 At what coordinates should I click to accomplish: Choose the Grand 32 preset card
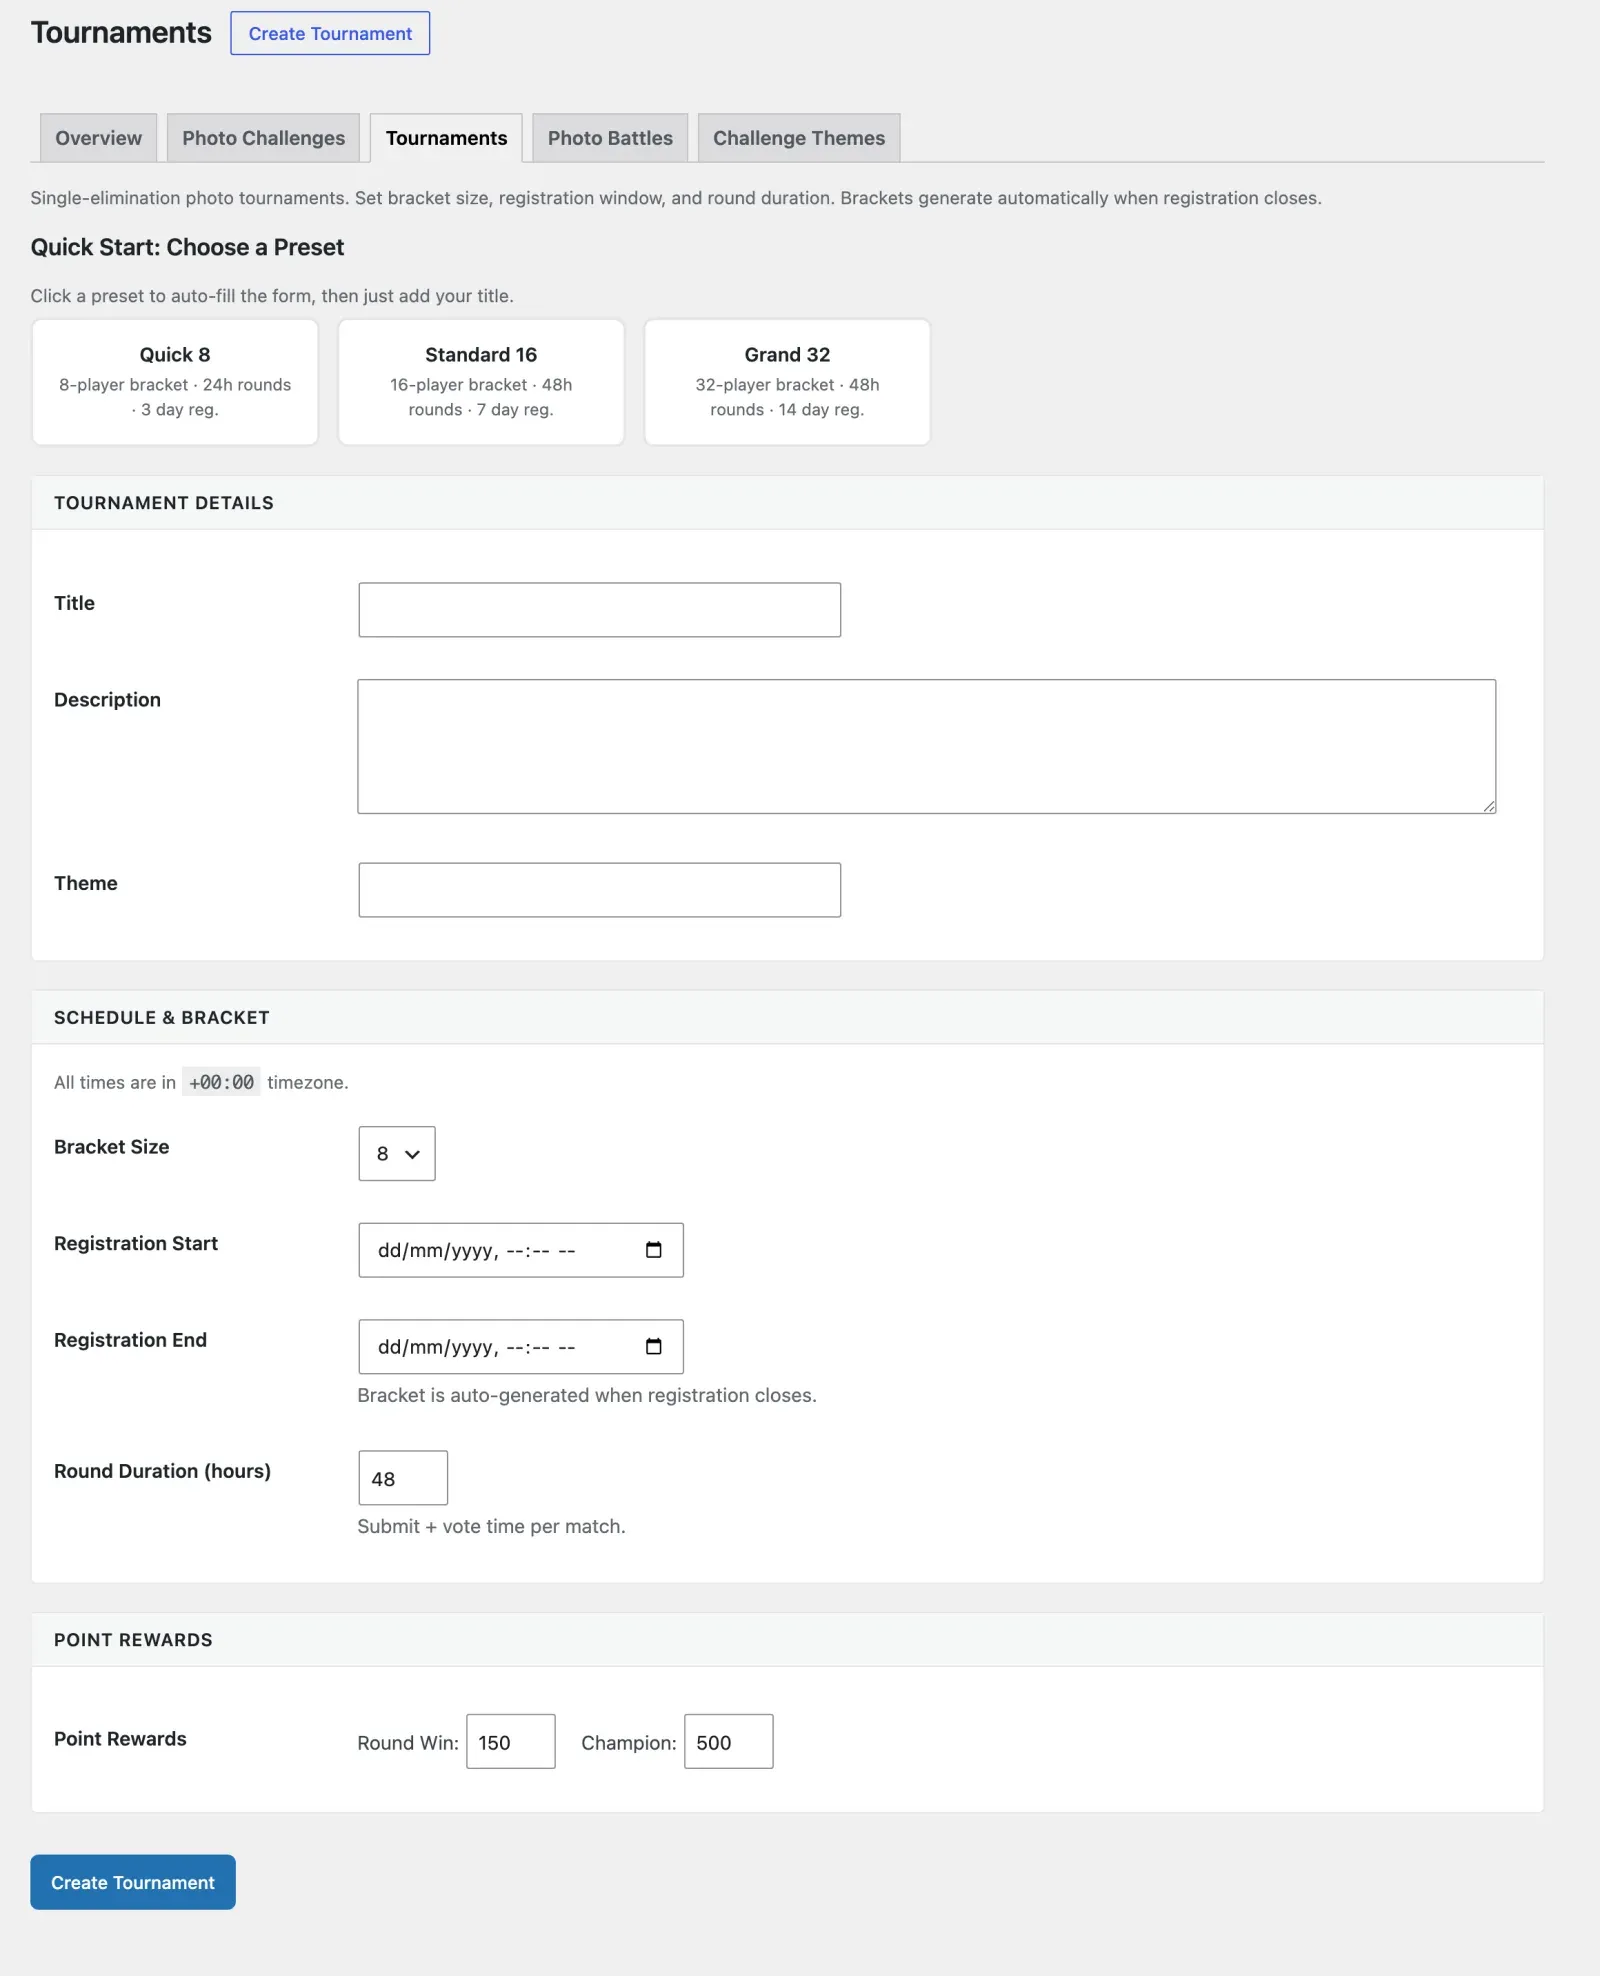pyautogui.click(x=787, y=382)
